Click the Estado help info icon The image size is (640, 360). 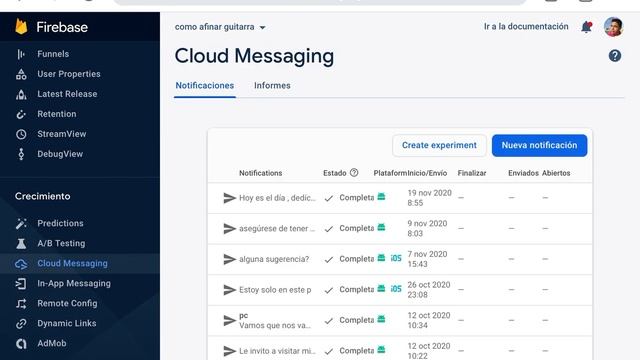coord(354,173)
